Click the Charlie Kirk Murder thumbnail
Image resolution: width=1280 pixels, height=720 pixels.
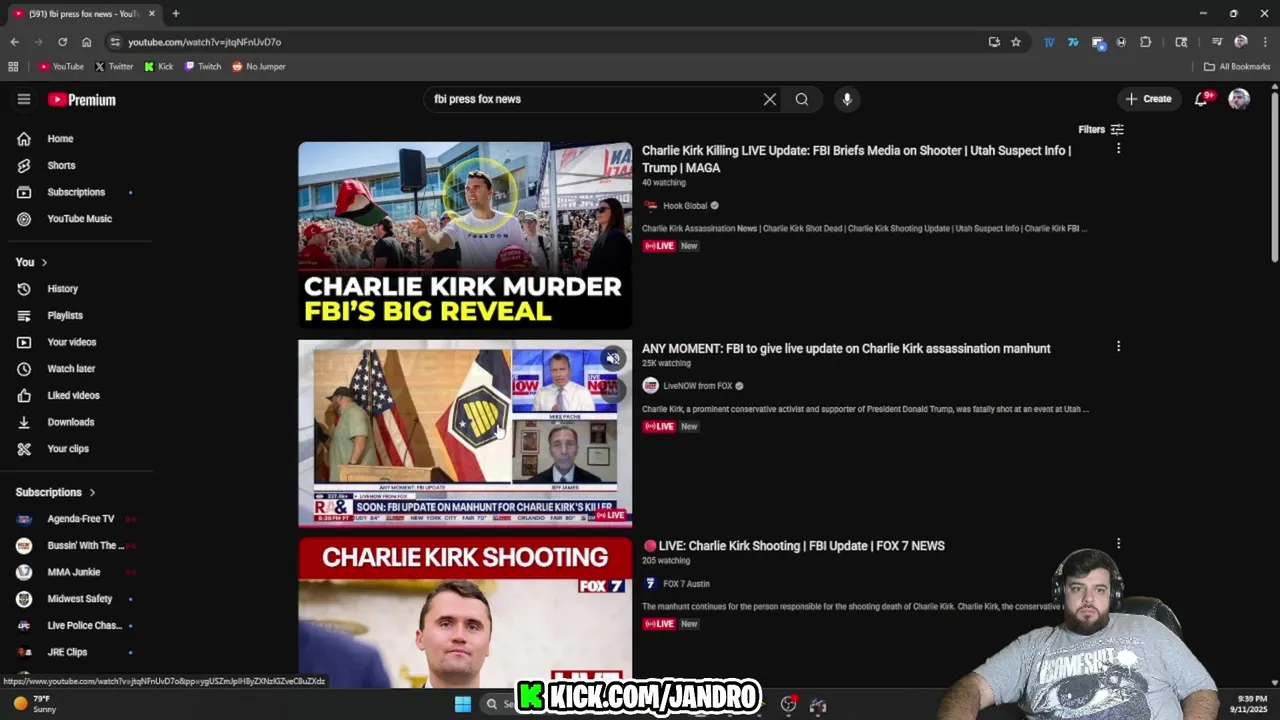pyautogui.click(x=465, y=235)
